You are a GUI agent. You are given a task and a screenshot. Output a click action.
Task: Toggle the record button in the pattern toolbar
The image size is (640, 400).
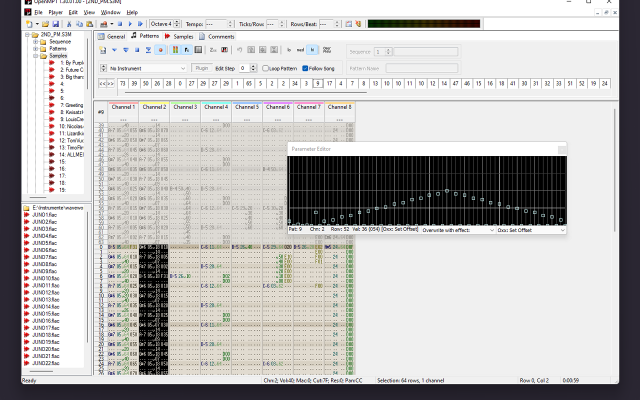coord(160,50)
